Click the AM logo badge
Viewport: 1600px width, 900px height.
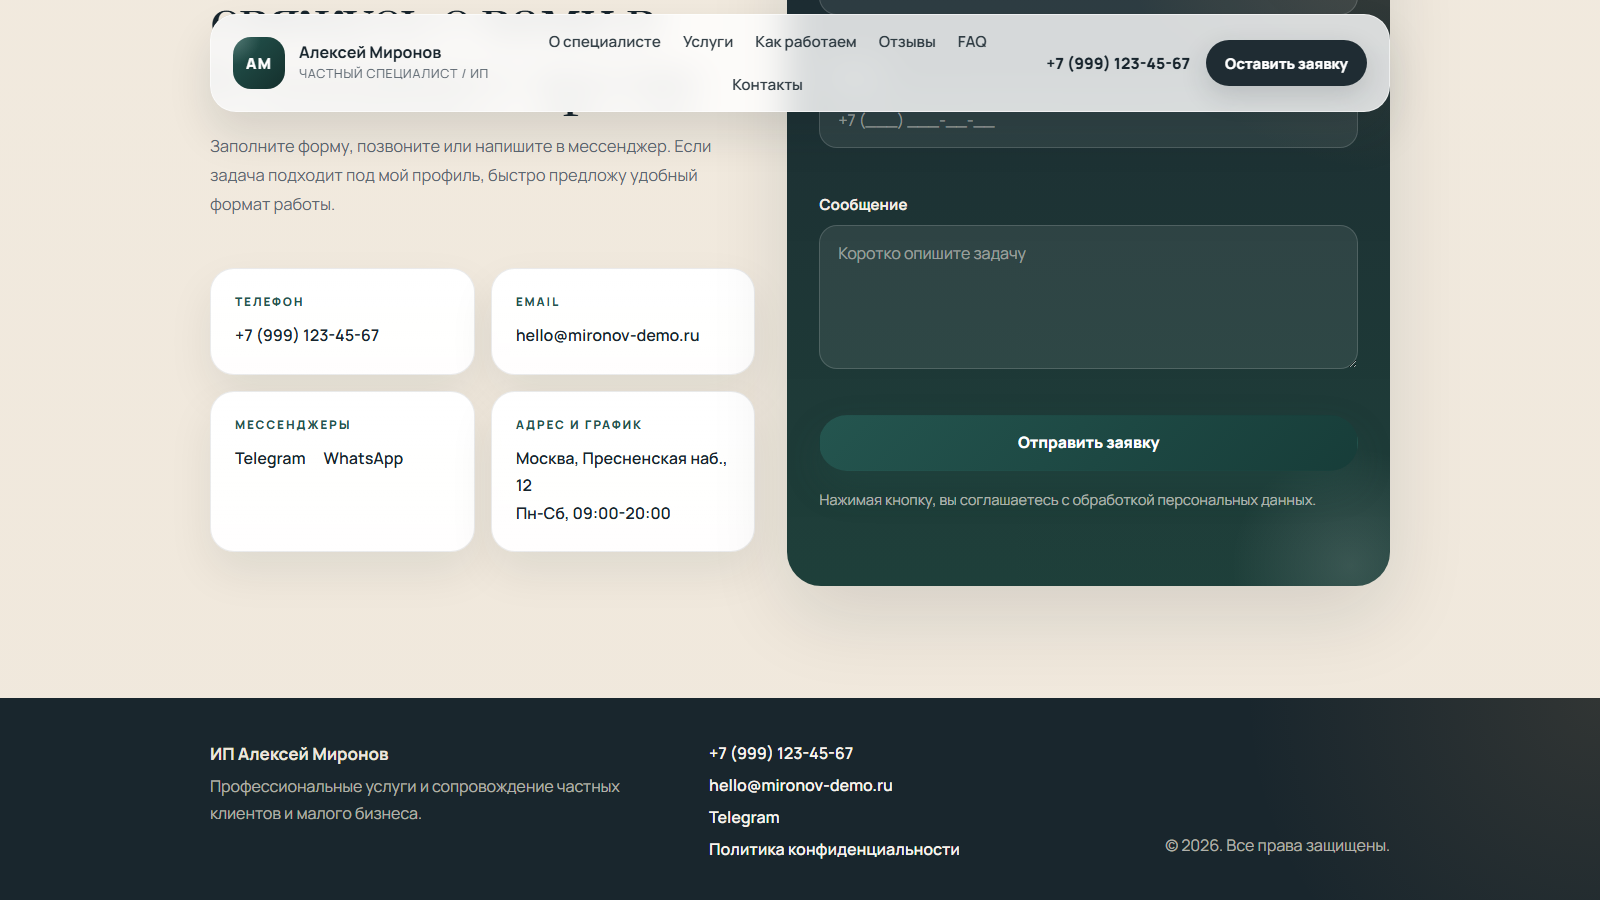click(x=259, y=63)
